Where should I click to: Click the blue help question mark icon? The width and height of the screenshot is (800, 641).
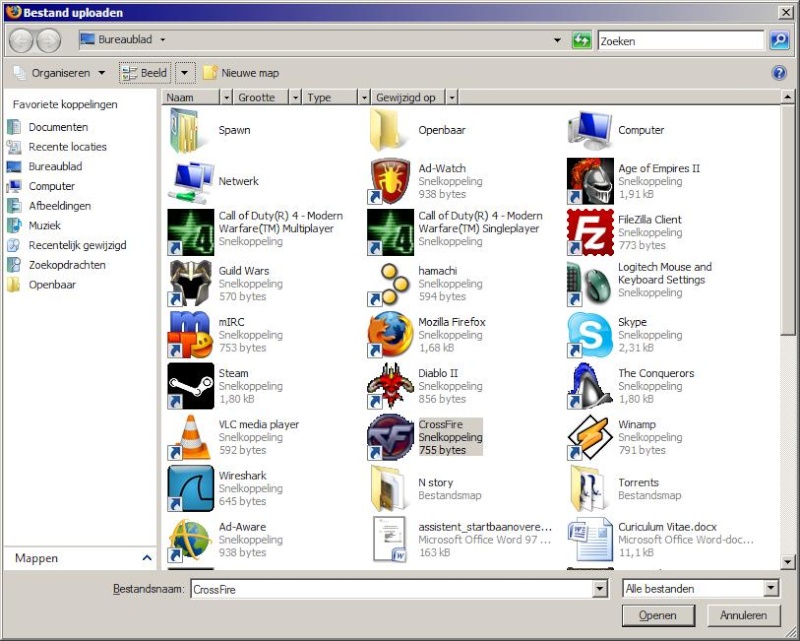click(x=779, y=73)
